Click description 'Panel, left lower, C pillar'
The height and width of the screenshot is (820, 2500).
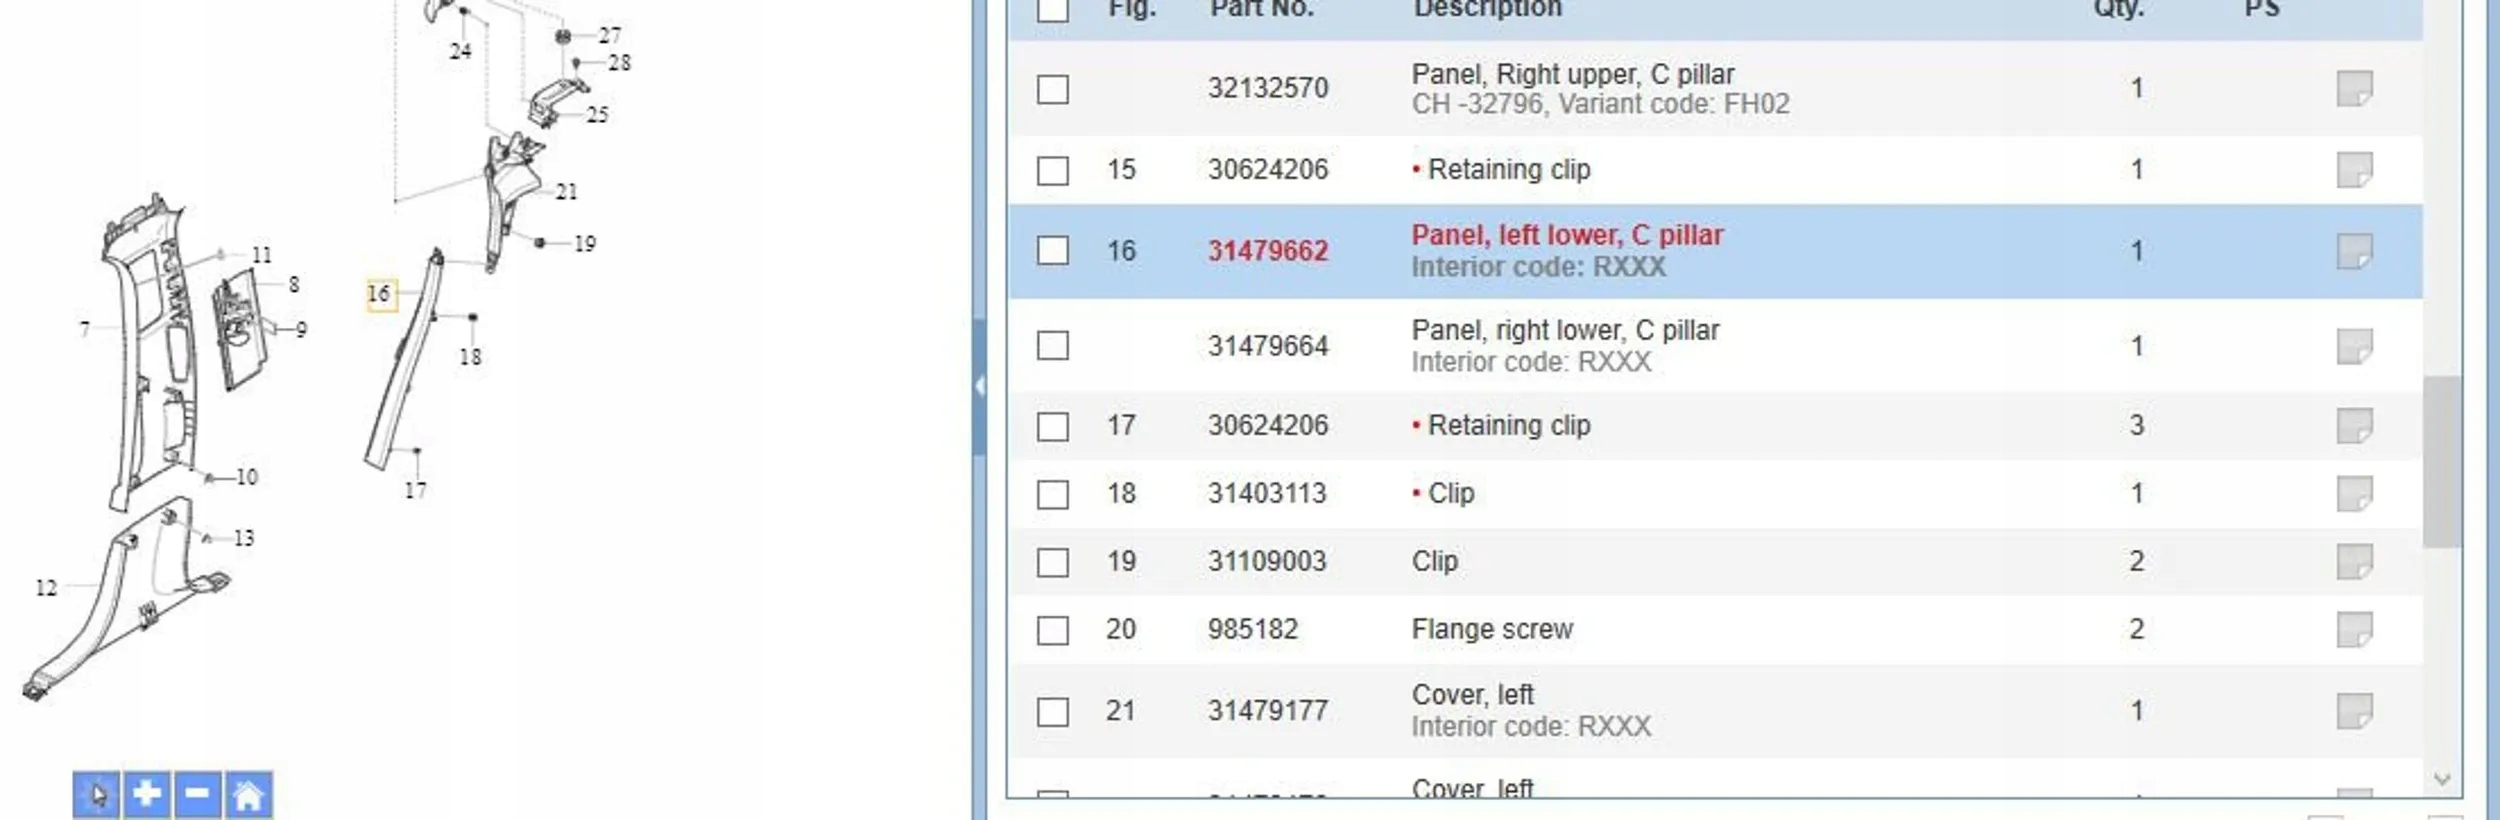(1567, 235)
